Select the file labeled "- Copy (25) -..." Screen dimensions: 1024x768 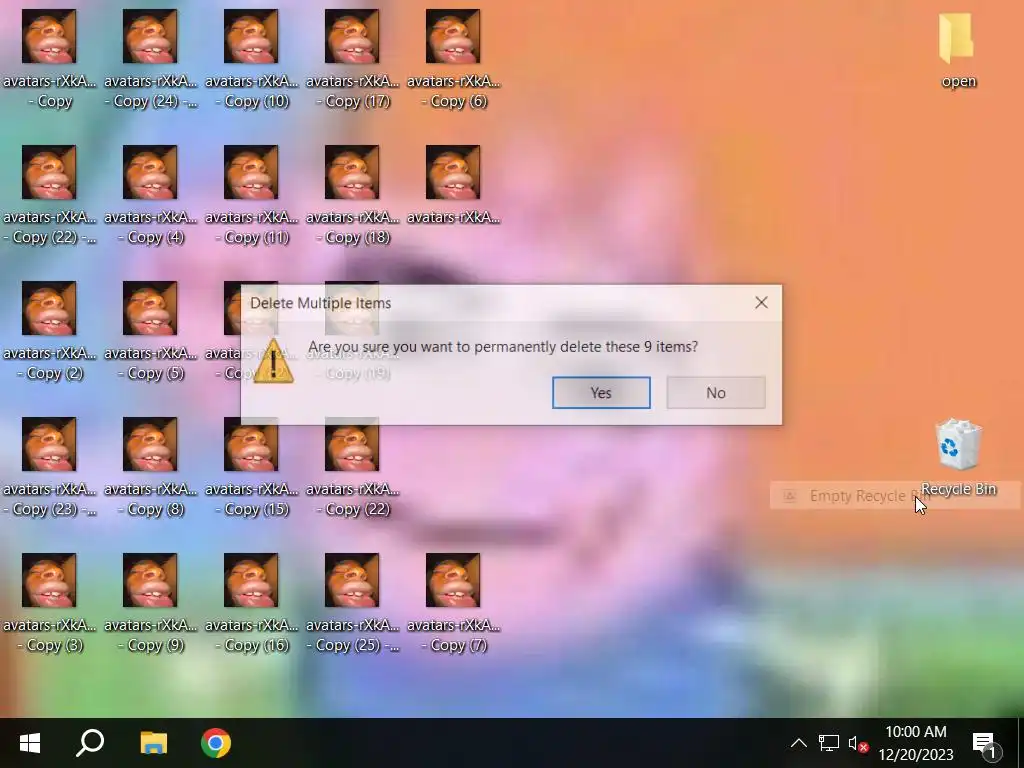point(352,602)
